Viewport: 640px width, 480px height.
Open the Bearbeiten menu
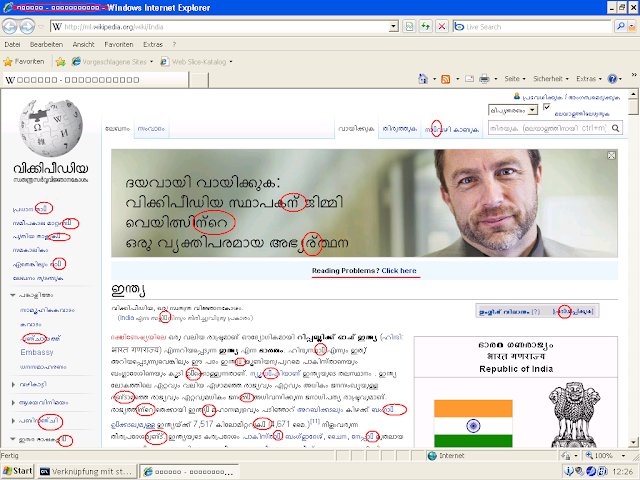click(46, 44)
